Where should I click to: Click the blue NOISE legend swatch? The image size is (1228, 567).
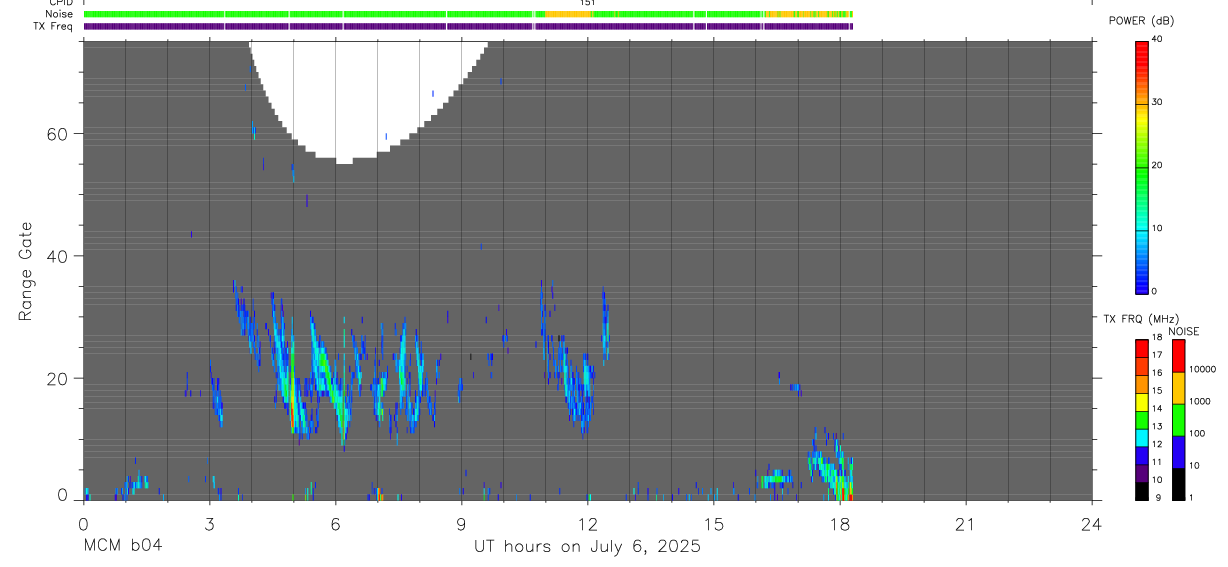tap(1178, 452)
